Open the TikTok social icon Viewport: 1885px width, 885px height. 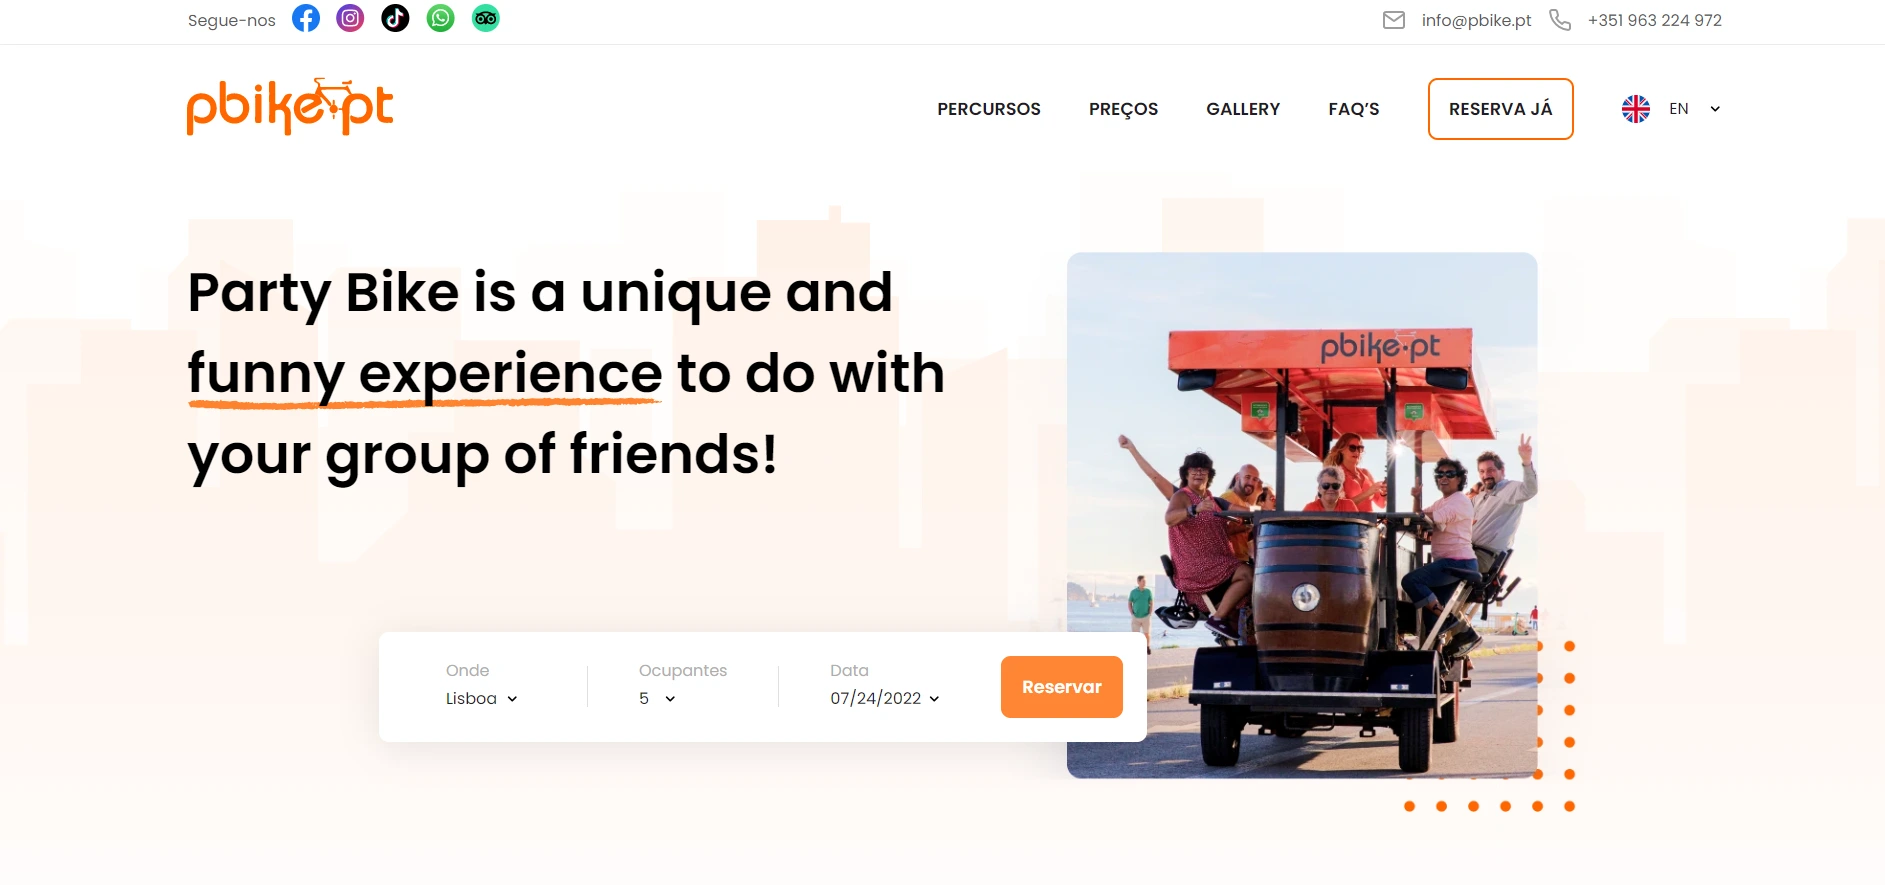(x=395, y=18)
